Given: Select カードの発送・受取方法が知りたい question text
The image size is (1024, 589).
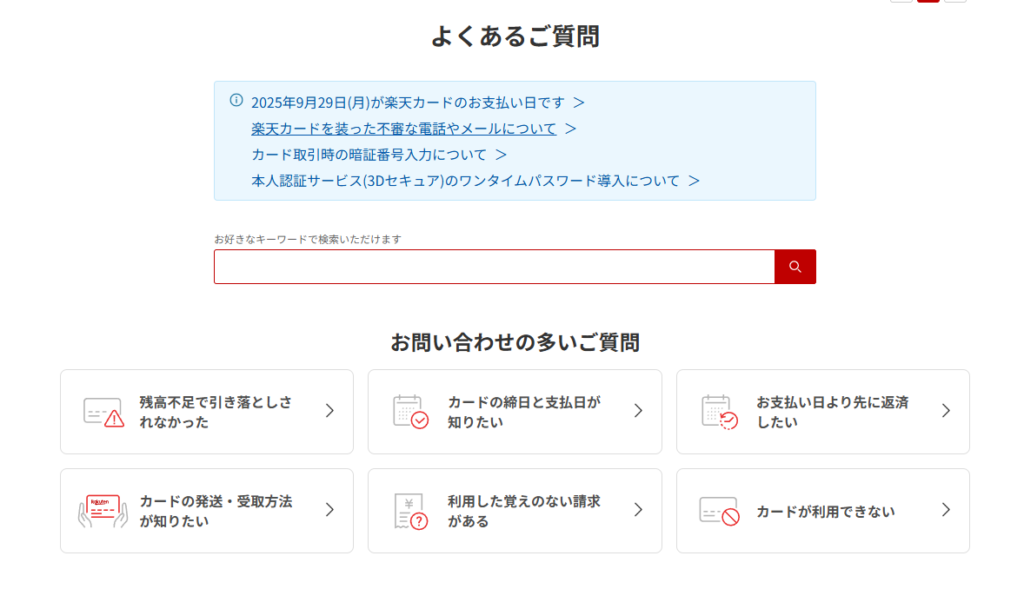Looking at the screenshot, I should (x=216, y=511).
